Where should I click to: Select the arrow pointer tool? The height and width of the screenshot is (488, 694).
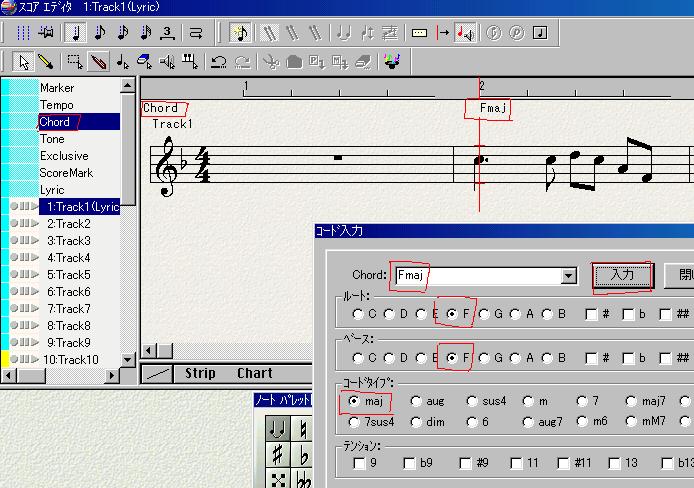tap(23, 61)
